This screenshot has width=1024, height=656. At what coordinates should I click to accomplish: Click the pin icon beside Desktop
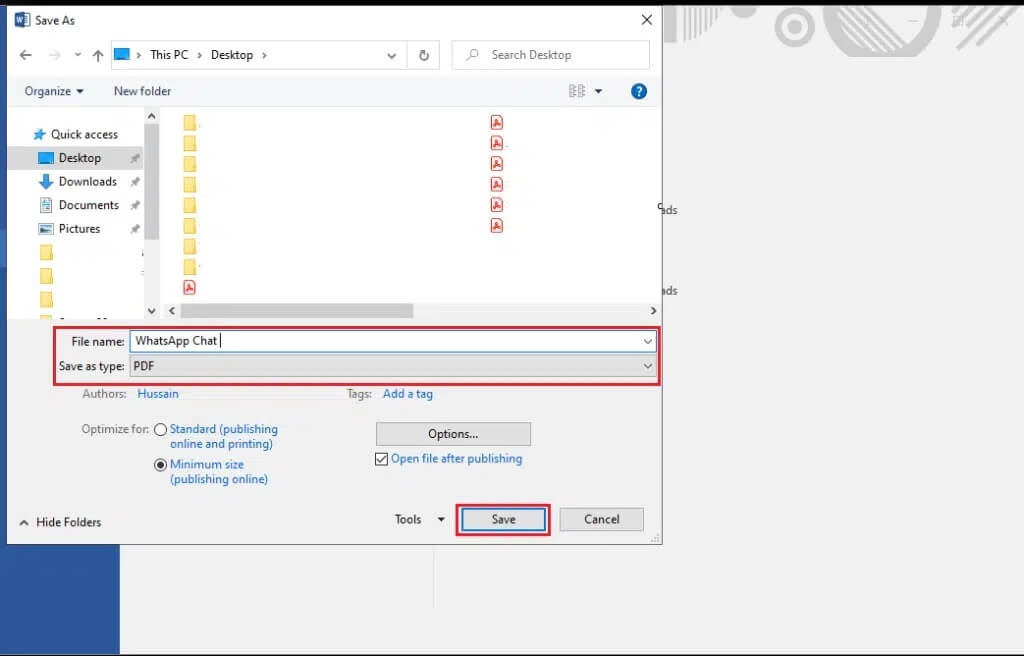click(x=135, y=158)
